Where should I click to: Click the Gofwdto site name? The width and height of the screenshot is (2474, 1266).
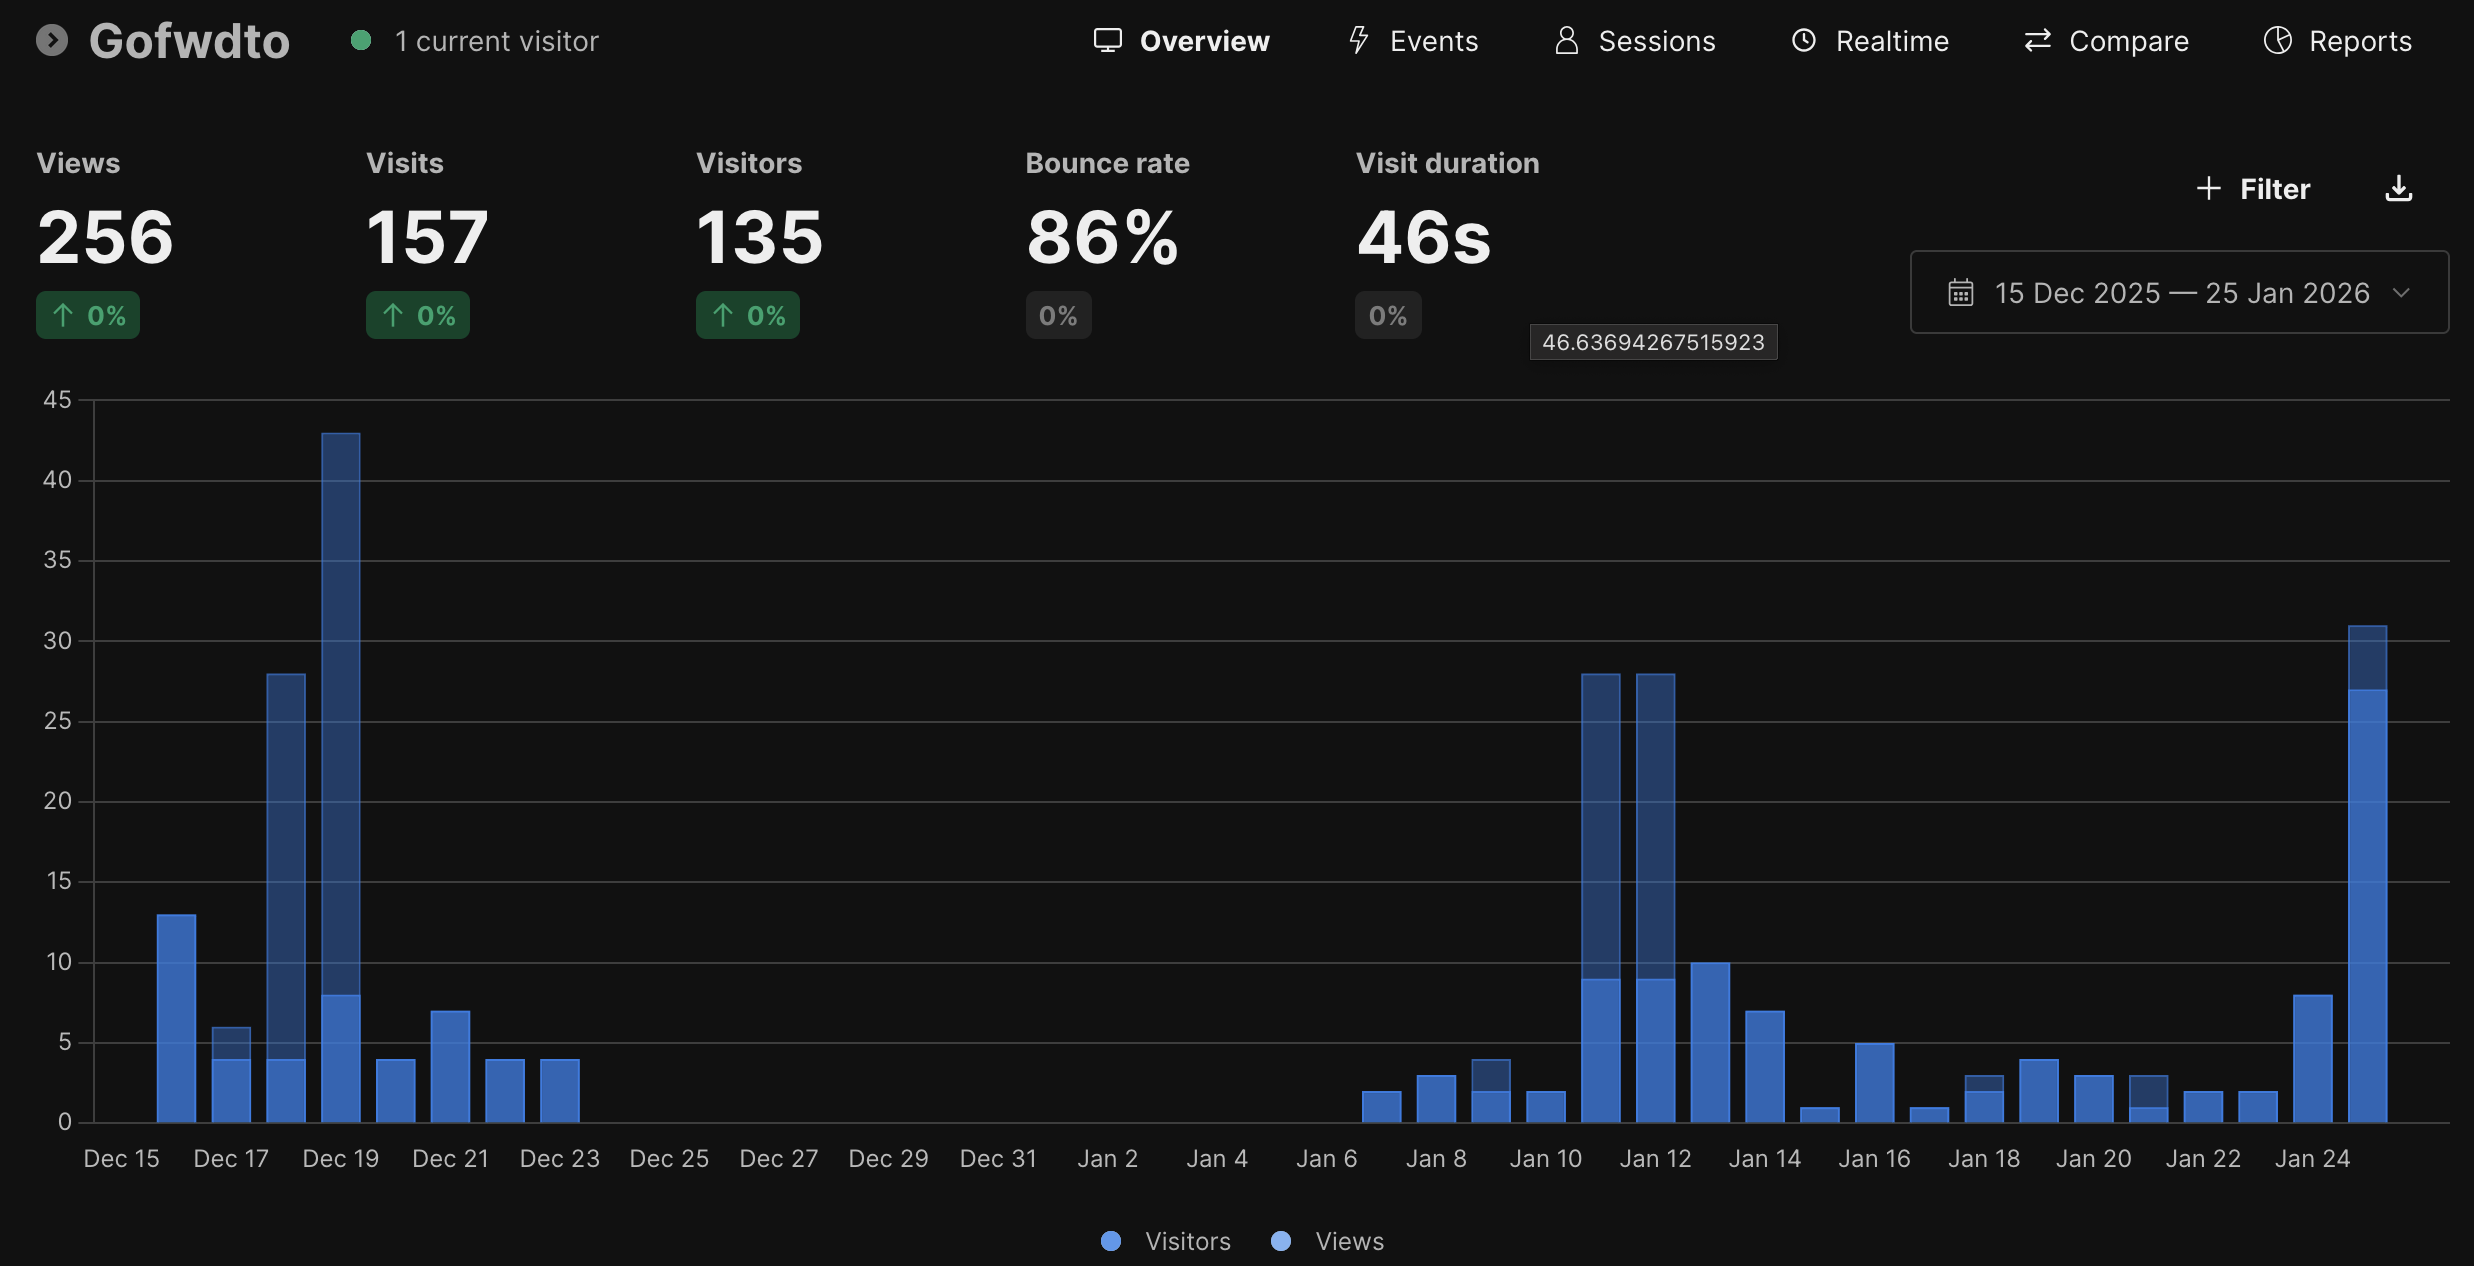189,40
